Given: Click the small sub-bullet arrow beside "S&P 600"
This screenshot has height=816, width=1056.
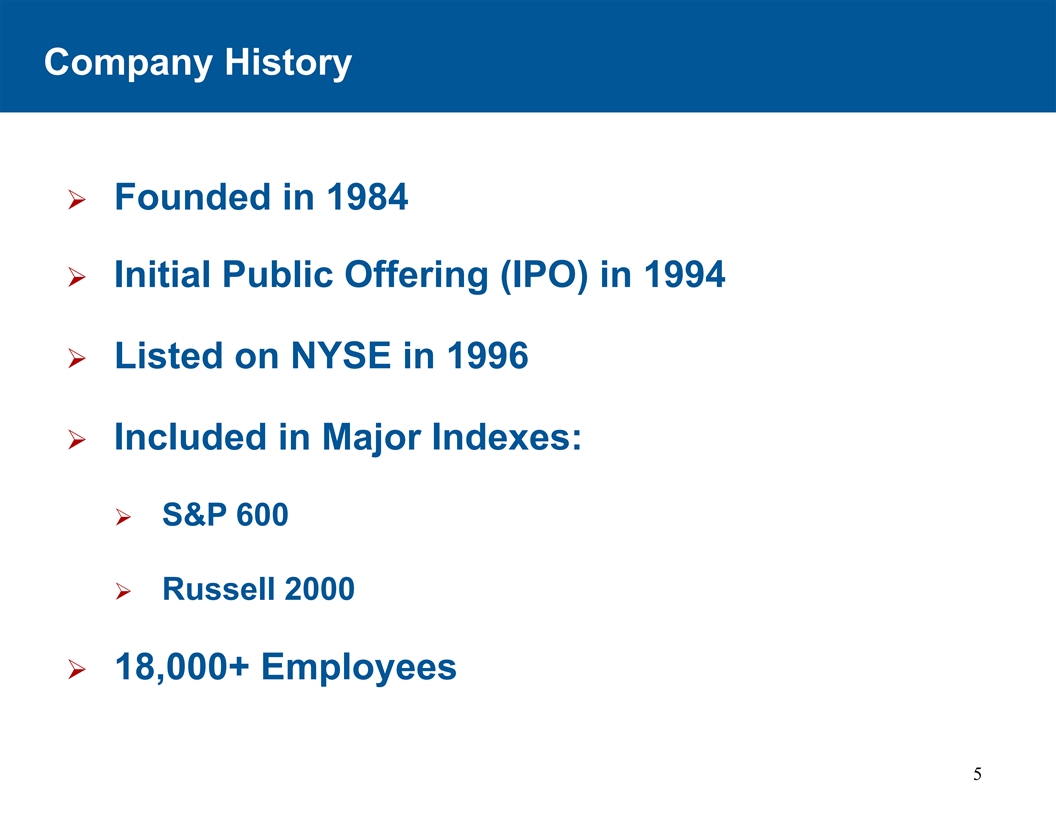Looking at the screenshot, I should tap(123, 517).
